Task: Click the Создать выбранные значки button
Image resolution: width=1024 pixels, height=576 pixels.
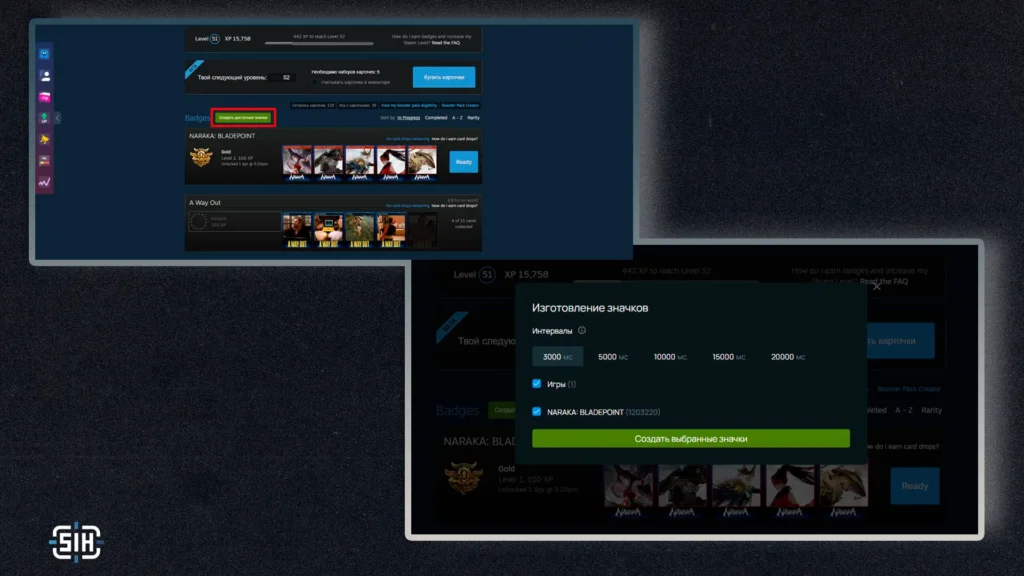Action: (x=691, y=439)
